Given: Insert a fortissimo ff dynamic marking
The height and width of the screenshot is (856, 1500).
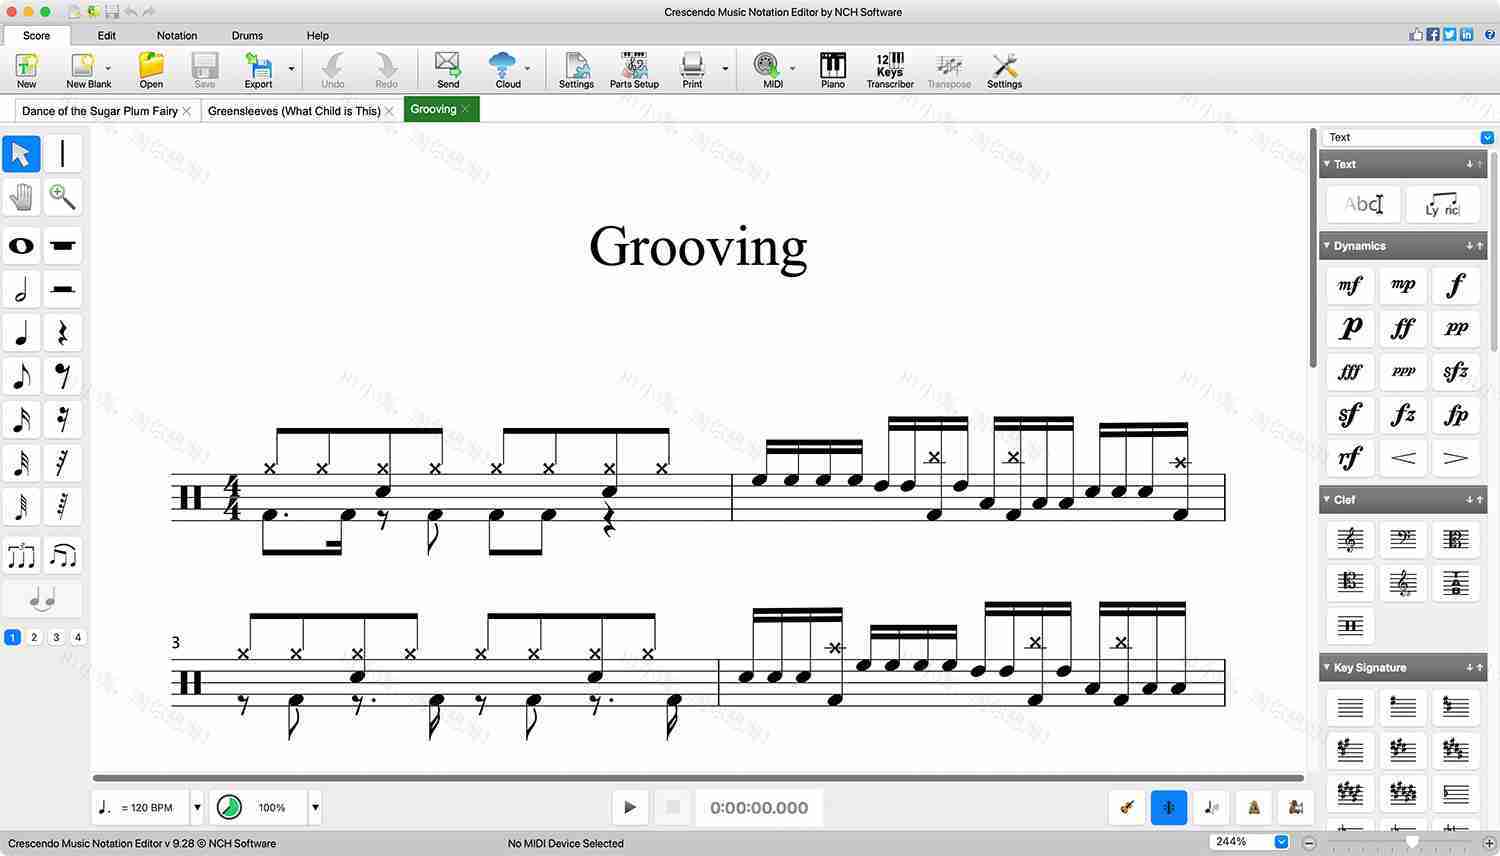Looking at the screenshot, I should pos(1402,328).
